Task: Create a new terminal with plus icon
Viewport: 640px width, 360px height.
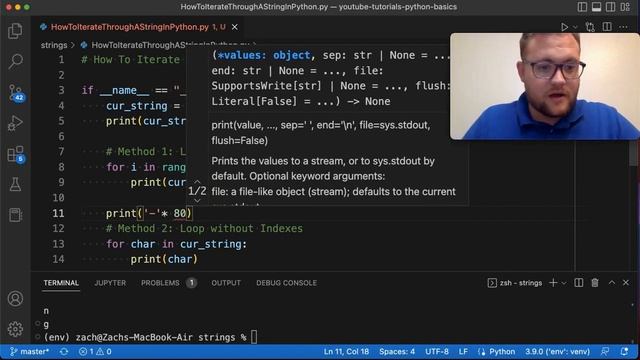Action: pos(553,283)
